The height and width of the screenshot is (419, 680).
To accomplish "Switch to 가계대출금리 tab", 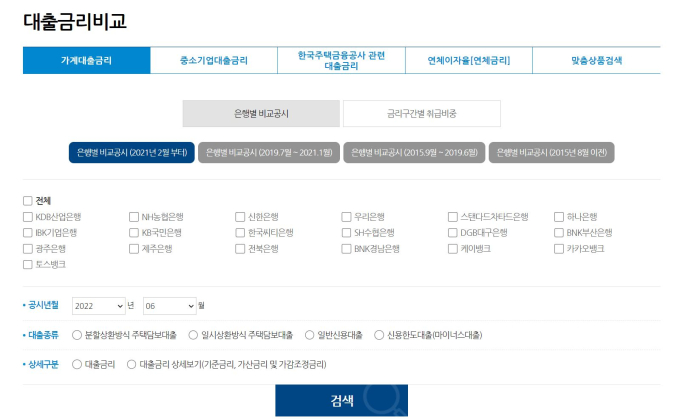I will pos(87,60).
